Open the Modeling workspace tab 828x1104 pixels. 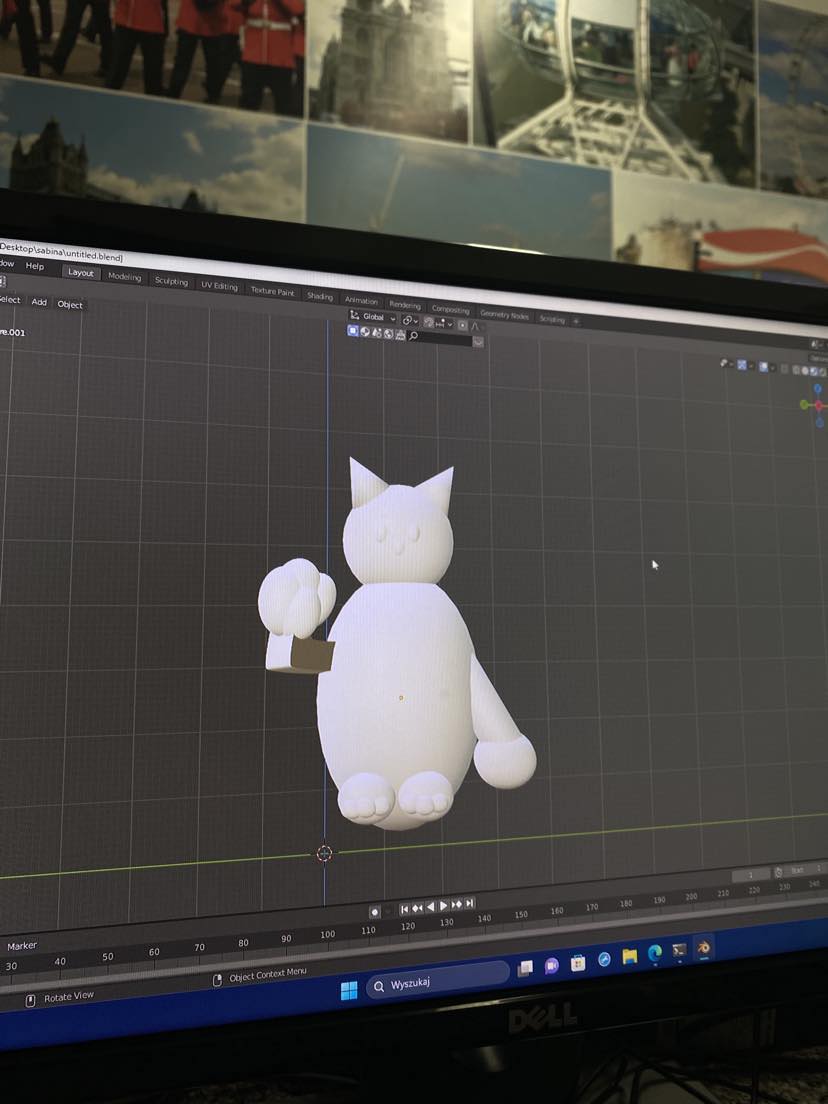coord(125,277)
